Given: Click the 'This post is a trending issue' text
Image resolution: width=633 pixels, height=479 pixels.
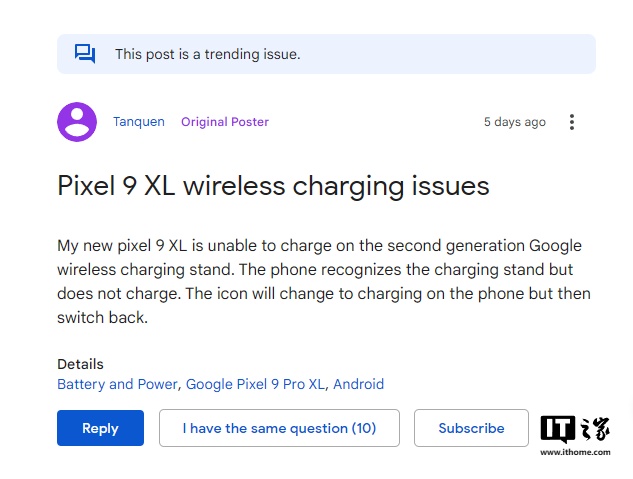Looking at the screenshot, I should [x=207, y=54].
